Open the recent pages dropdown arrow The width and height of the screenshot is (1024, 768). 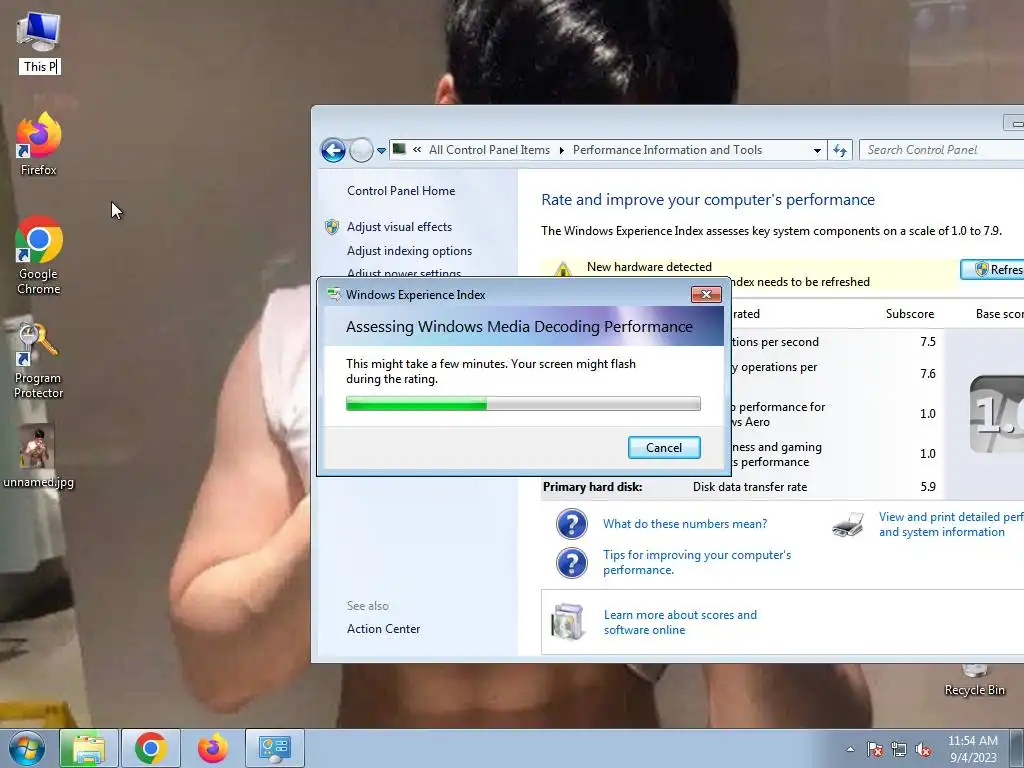(x=381, y=150)
